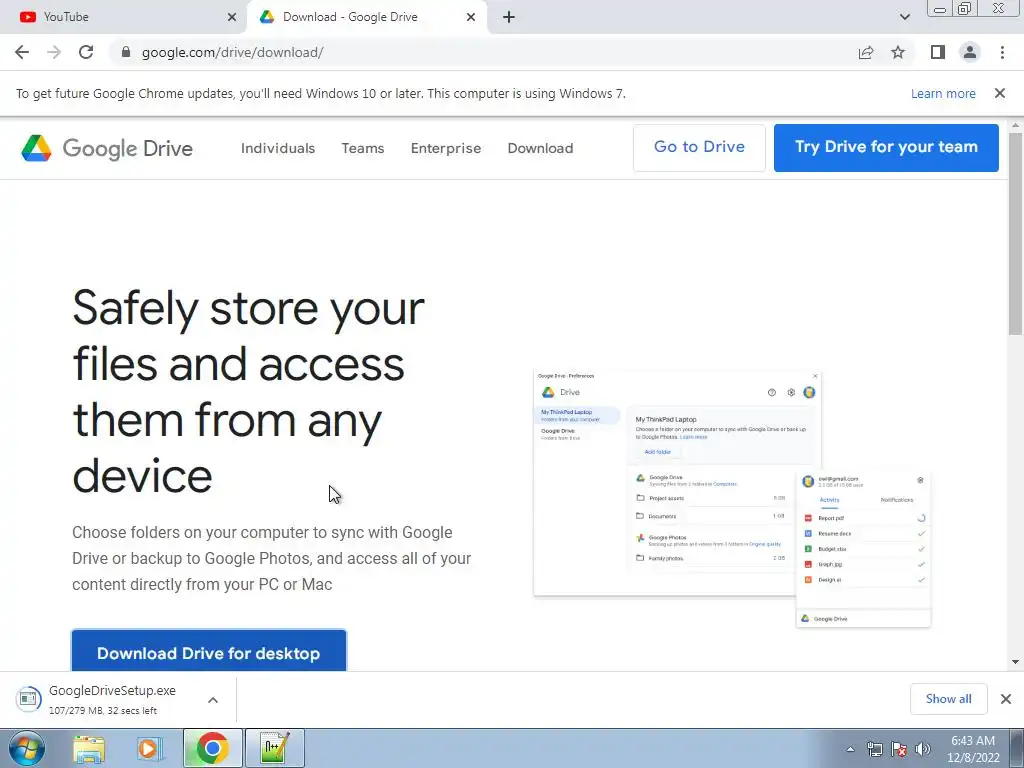Go back using the browser back arrow
Viewport: 1024px width, 768px height.
(x=22, y=52)
